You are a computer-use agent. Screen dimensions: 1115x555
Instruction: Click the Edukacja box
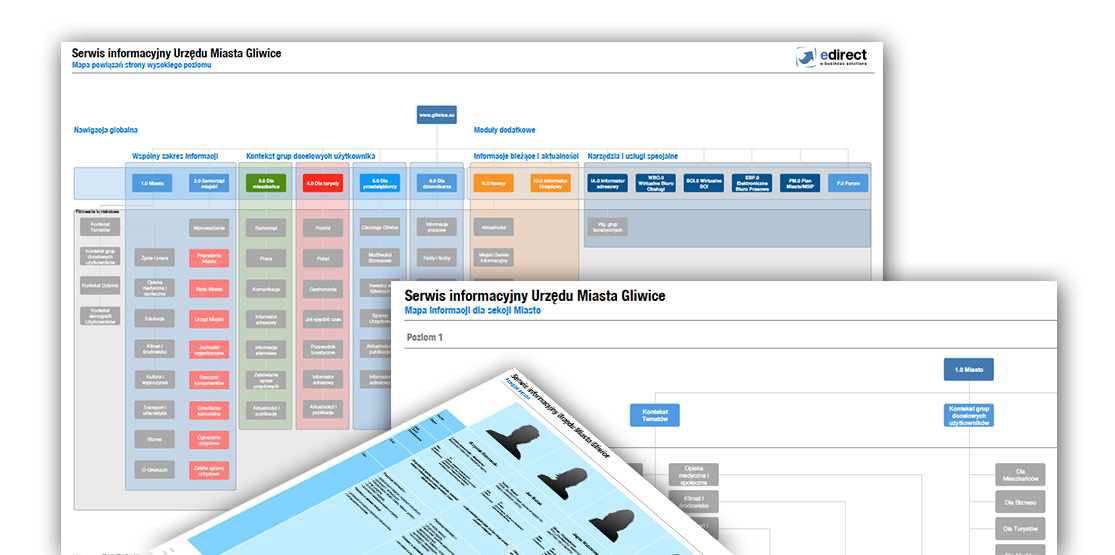[x=154, y=318]
